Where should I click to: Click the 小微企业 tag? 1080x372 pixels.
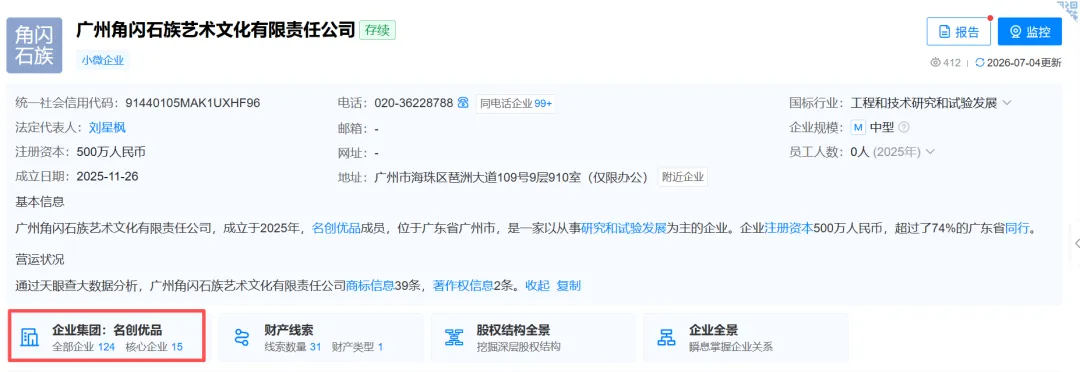coord(103,60)
